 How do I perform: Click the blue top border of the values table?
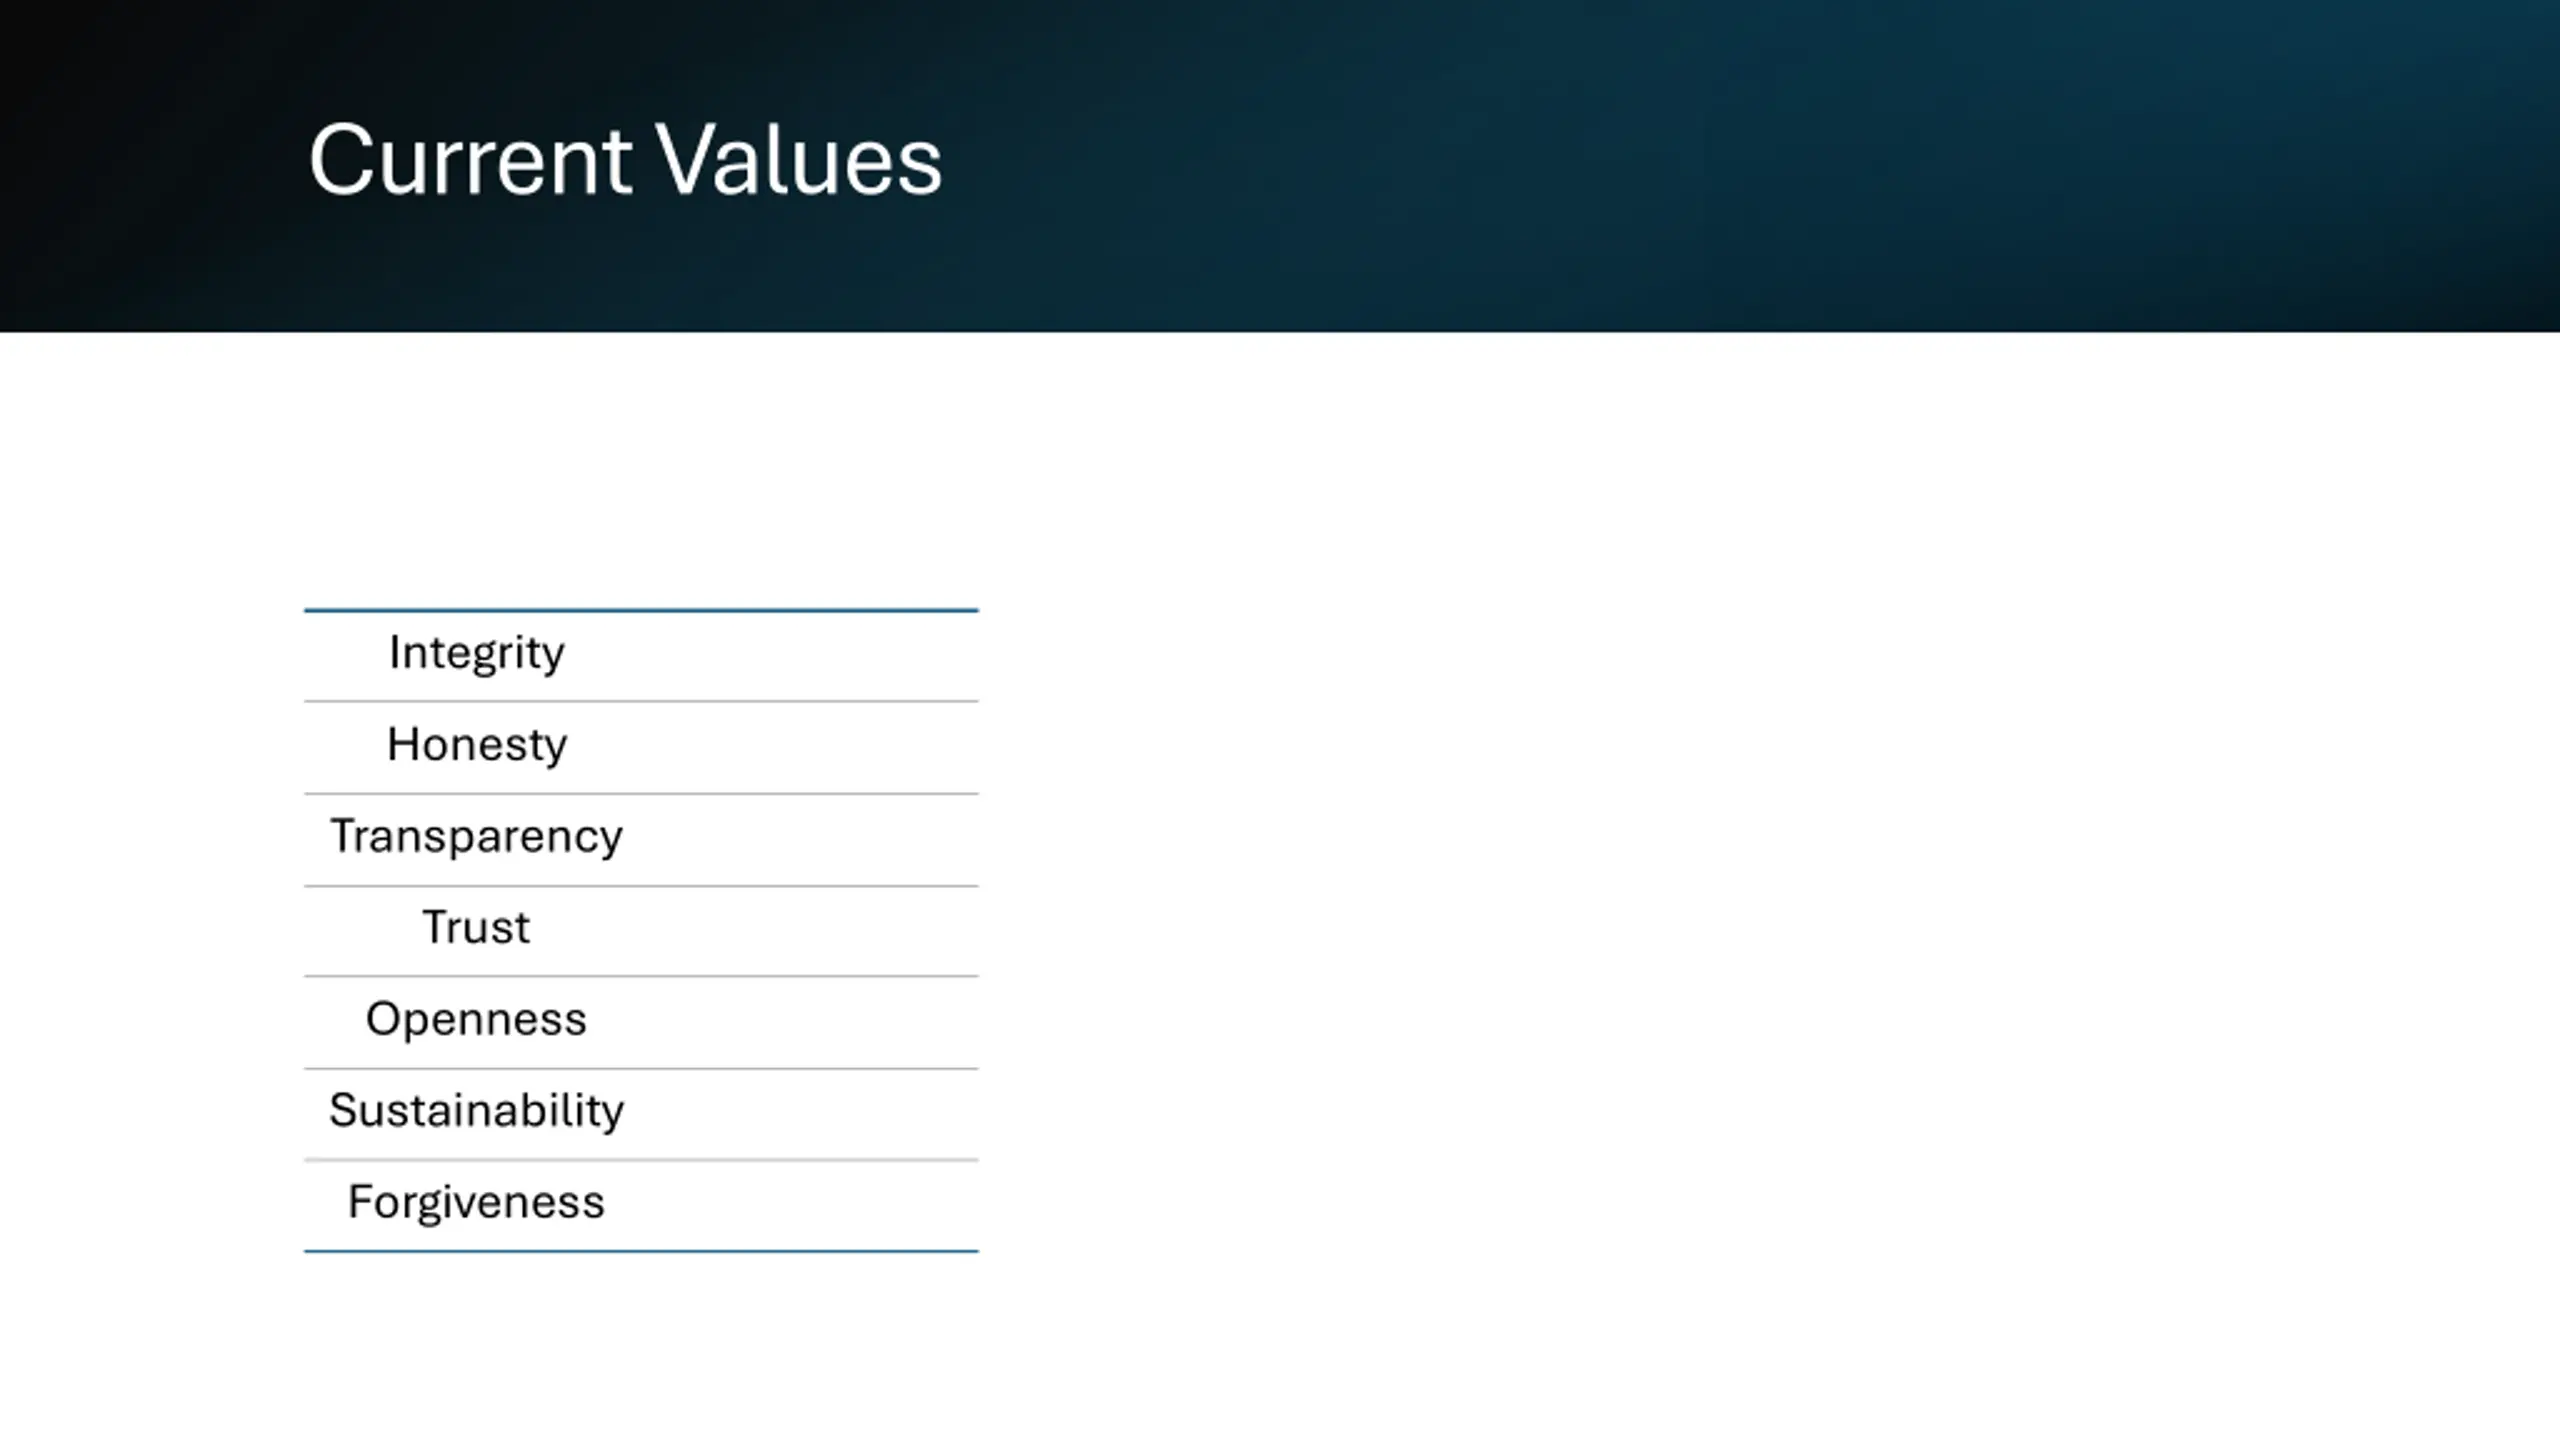pos(641,610)
